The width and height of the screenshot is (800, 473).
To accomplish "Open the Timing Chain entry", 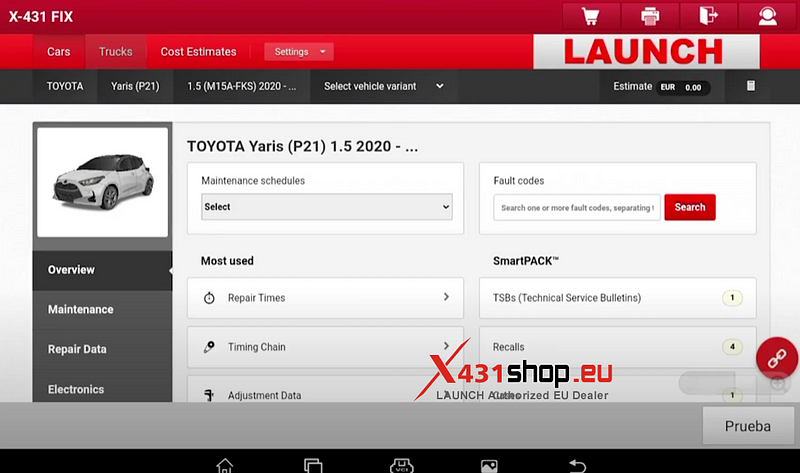I will [x=326, y=347].
